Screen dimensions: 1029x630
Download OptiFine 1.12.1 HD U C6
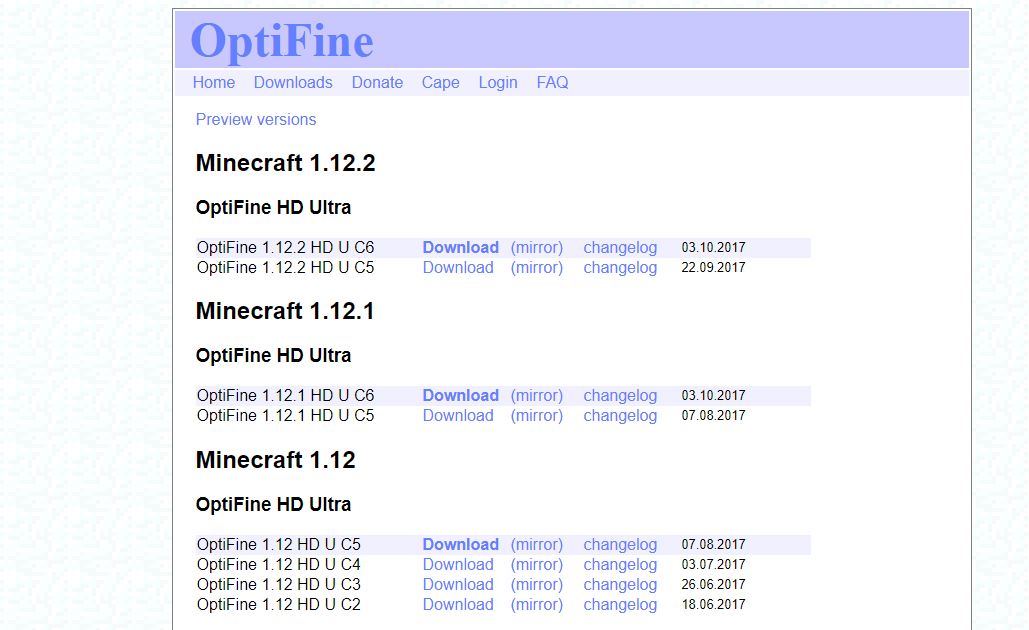pos(461,396)
